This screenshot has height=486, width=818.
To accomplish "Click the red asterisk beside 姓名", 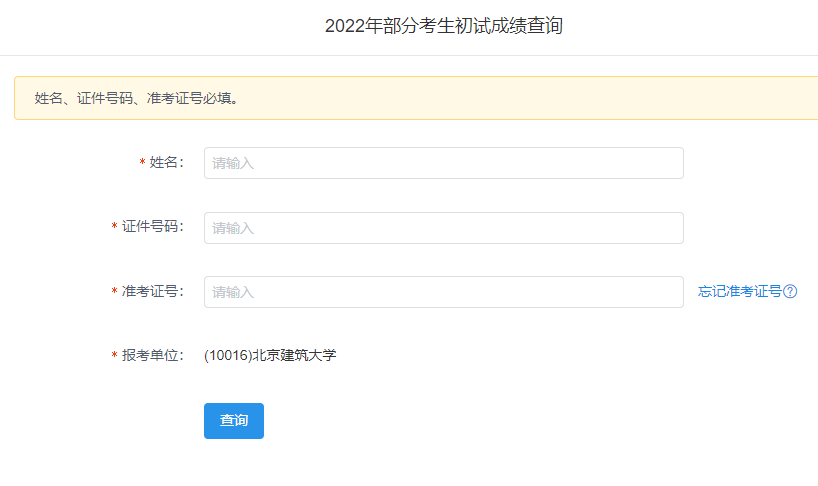I will [x=142, y=163].
